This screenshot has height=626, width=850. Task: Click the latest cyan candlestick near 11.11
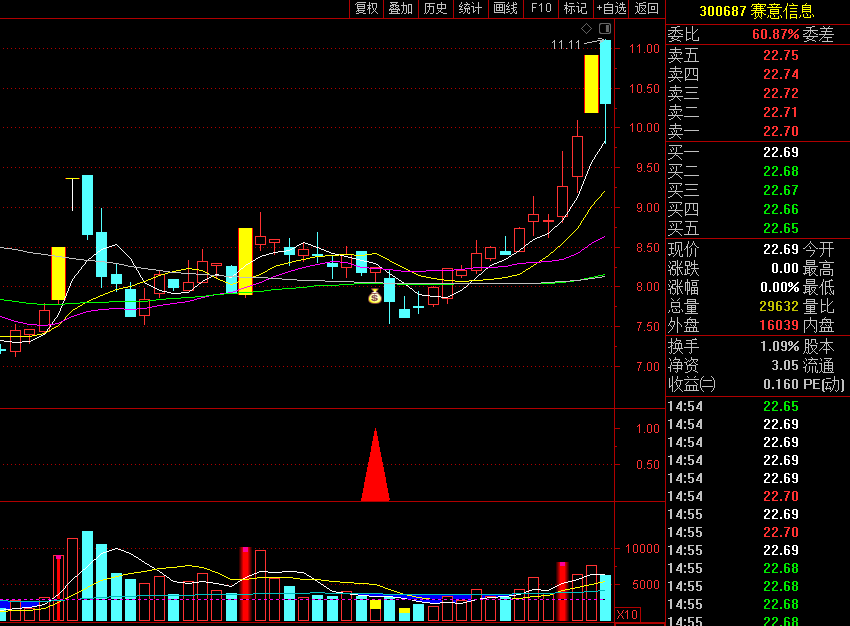pos(606,72)
